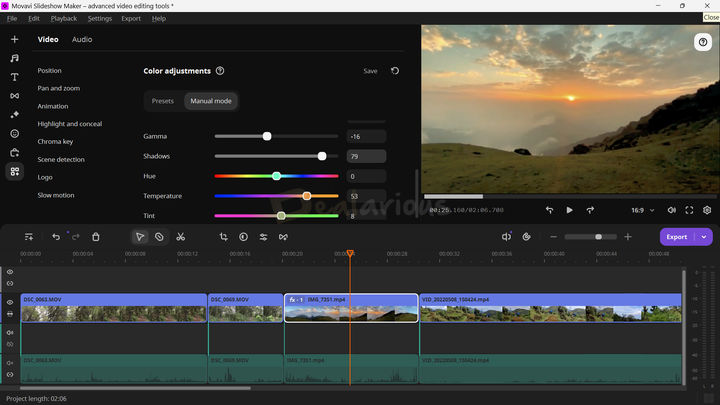Screen dimensions: 720x405
Task: Open the Stickers smiley sidebar icon
Action: [x=15, y=134]
